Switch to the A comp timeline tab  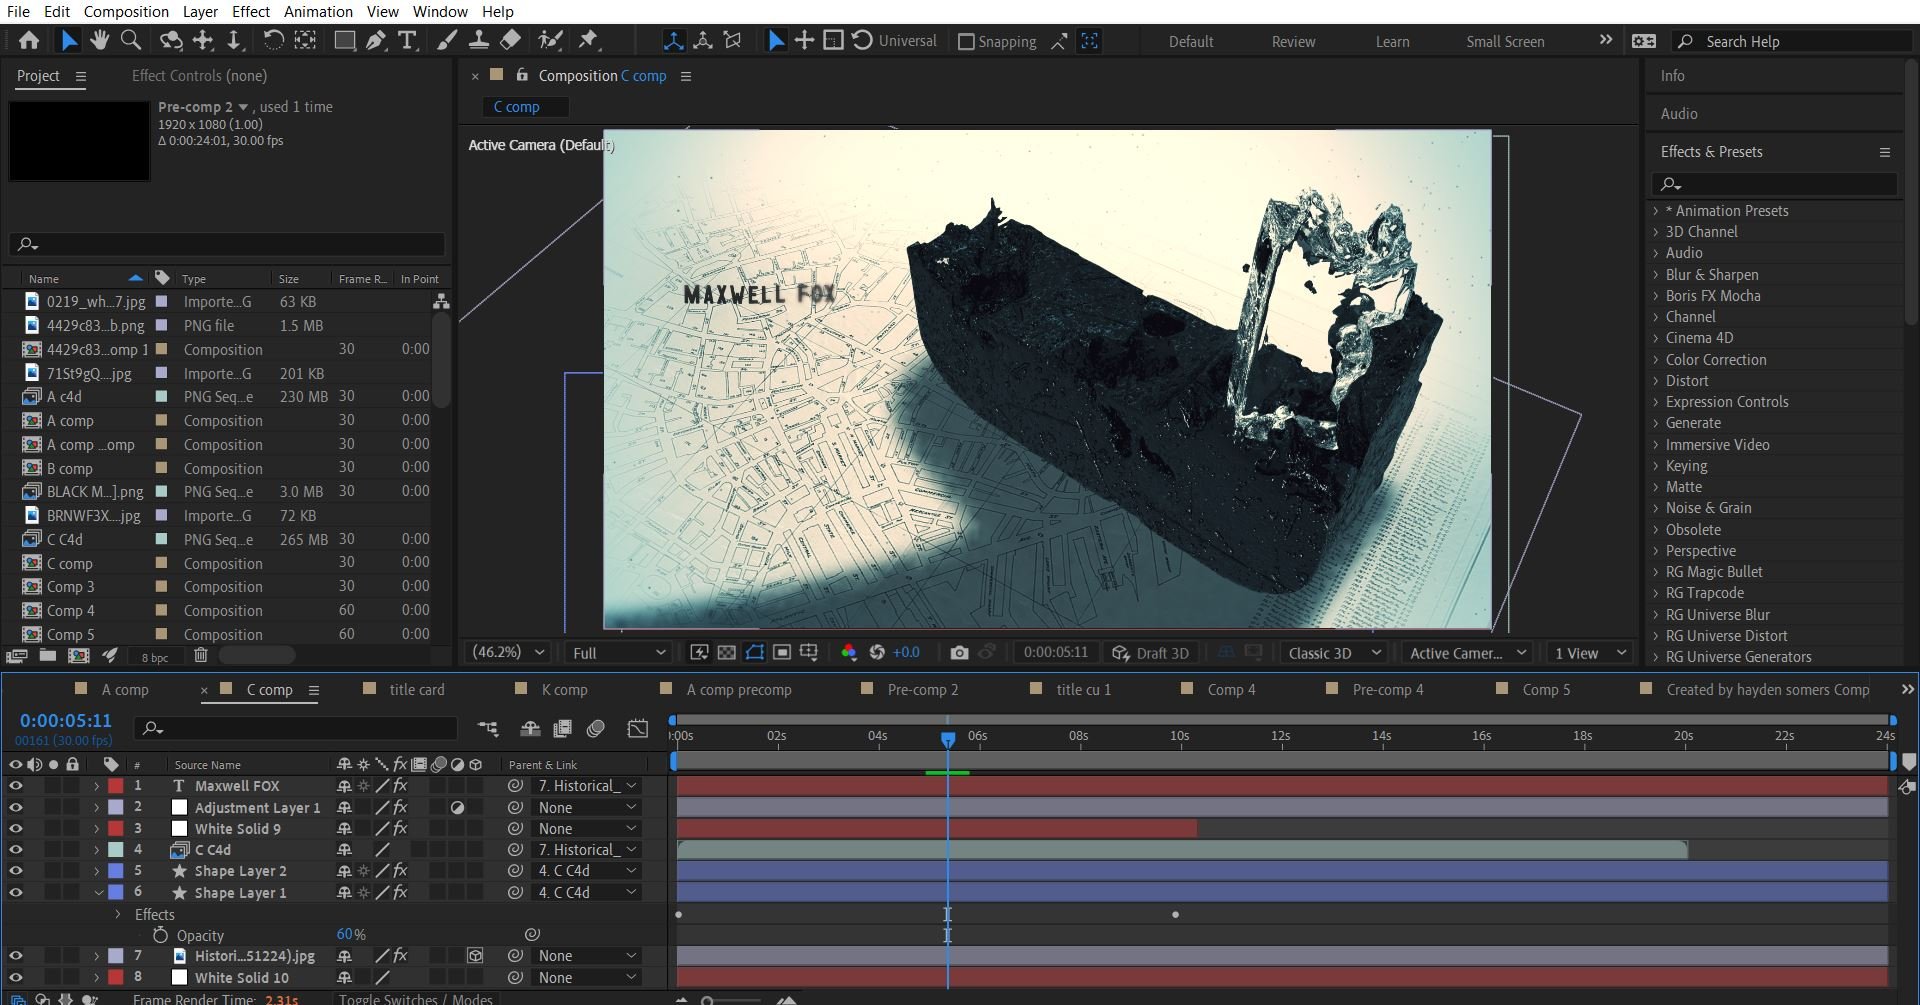point(125,690)
